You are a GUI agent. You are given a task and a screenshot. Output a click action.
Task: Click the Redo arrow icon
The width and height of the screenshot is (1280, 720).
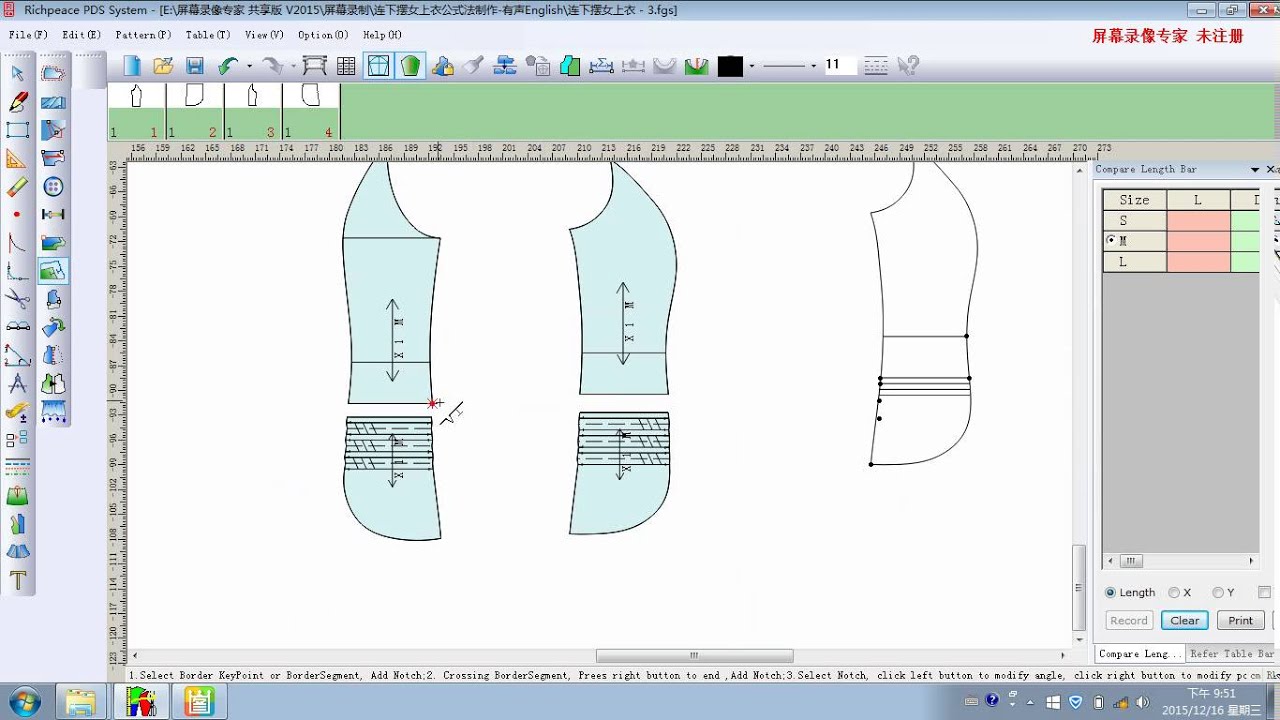(x=271, y=66)
